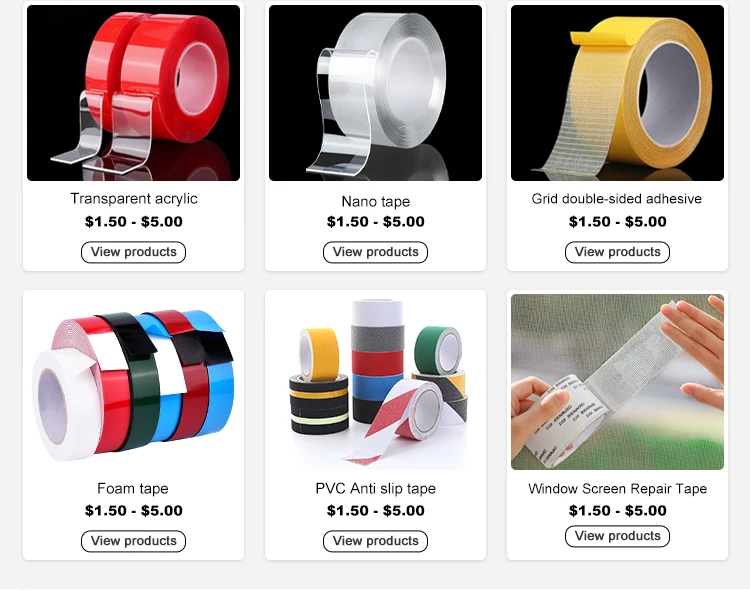The width and height of the screenshot is (750, 590).
Task: Click the PVC Anti slip tape title
Action: (x=375, y=489)
